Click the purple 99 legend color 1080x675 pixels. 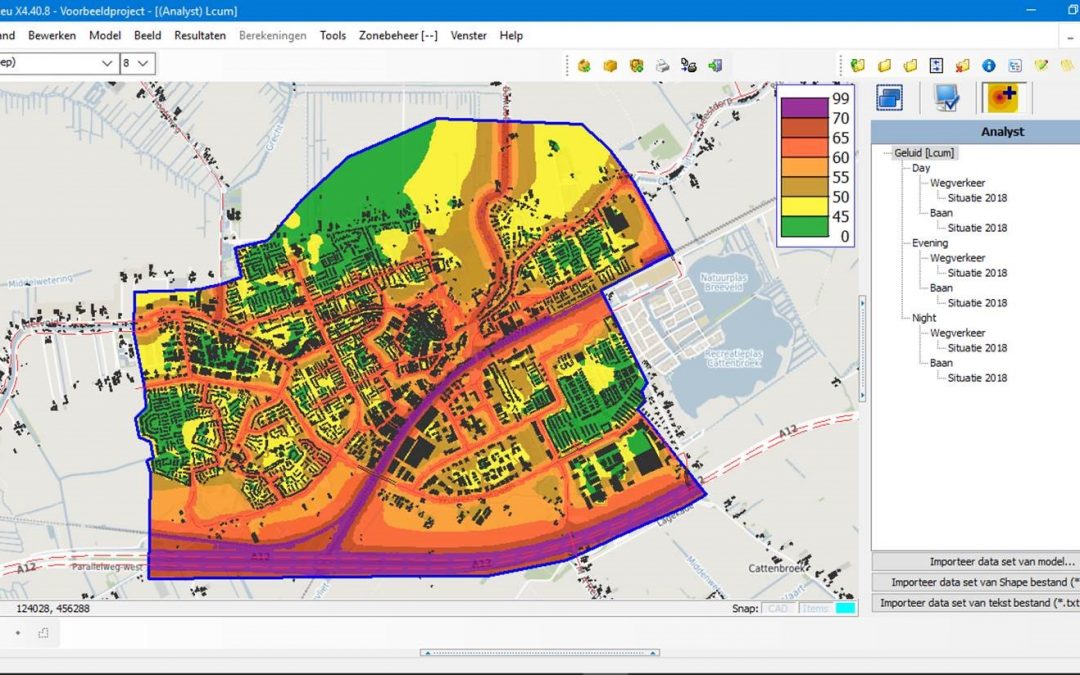click(804, 107)
